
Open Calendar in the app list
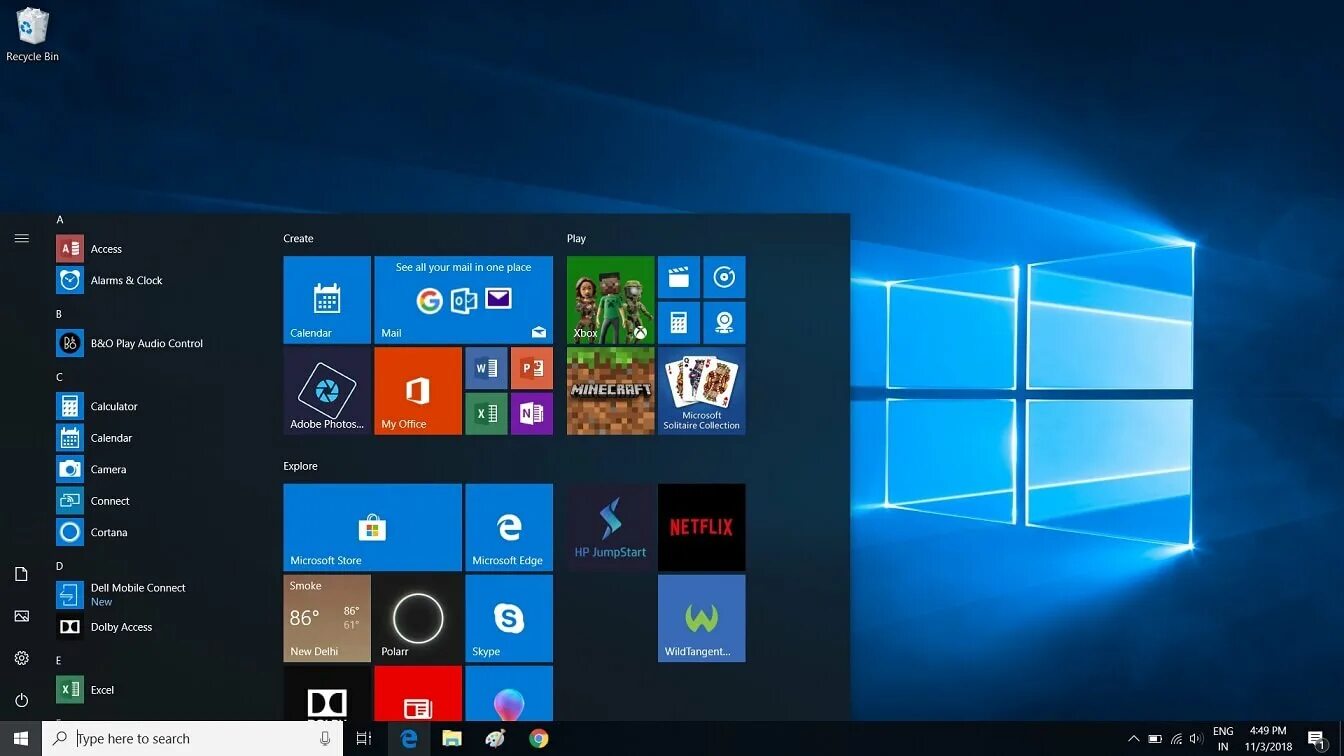coord(150,438)
